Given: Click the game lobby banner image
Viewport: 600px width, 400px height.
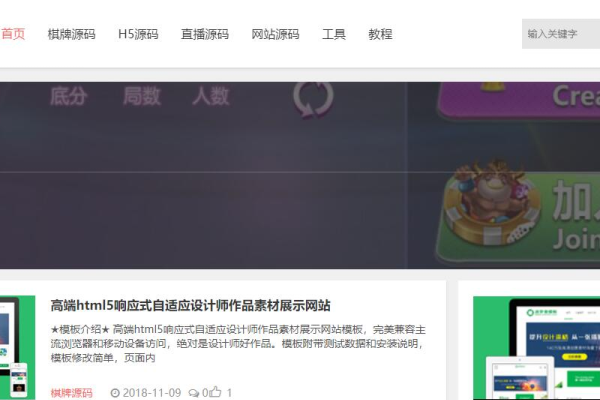Looking at the screenshot, I should [300, 175].
